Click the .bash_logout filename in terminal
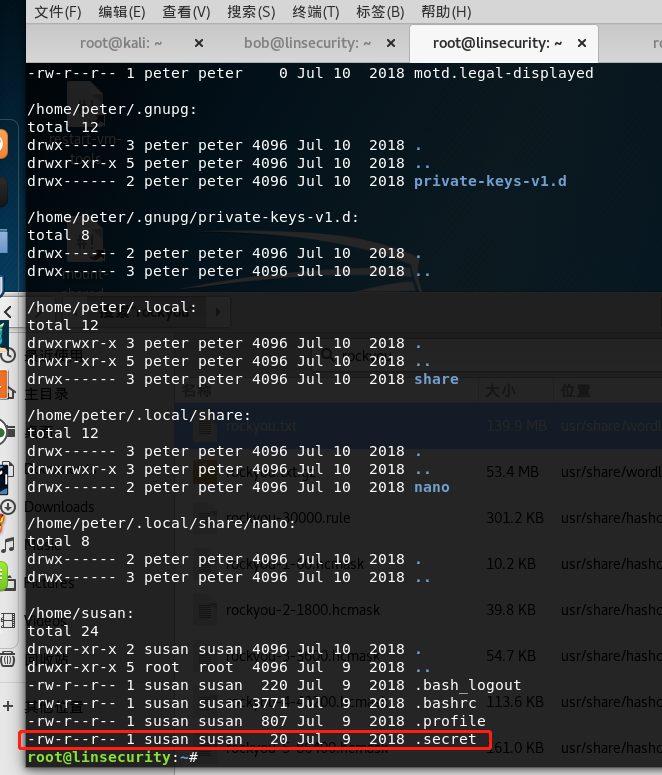The height and width of the screenshot is (775, 662). pos(467,685)
